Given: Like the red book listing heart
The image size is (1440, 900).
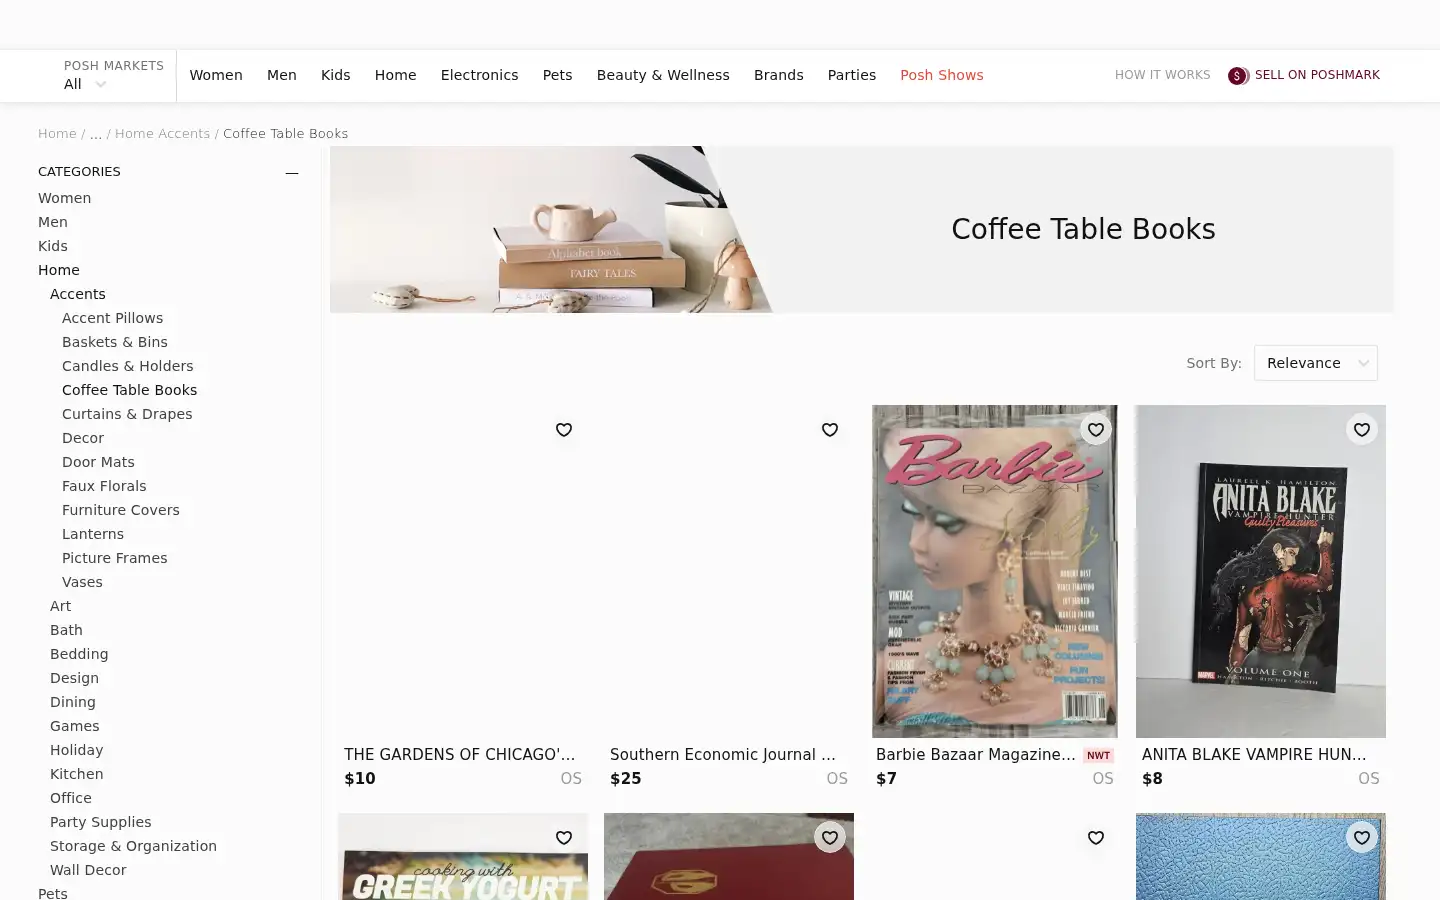Looking at the screenshot, I should (x=830, y=838).
